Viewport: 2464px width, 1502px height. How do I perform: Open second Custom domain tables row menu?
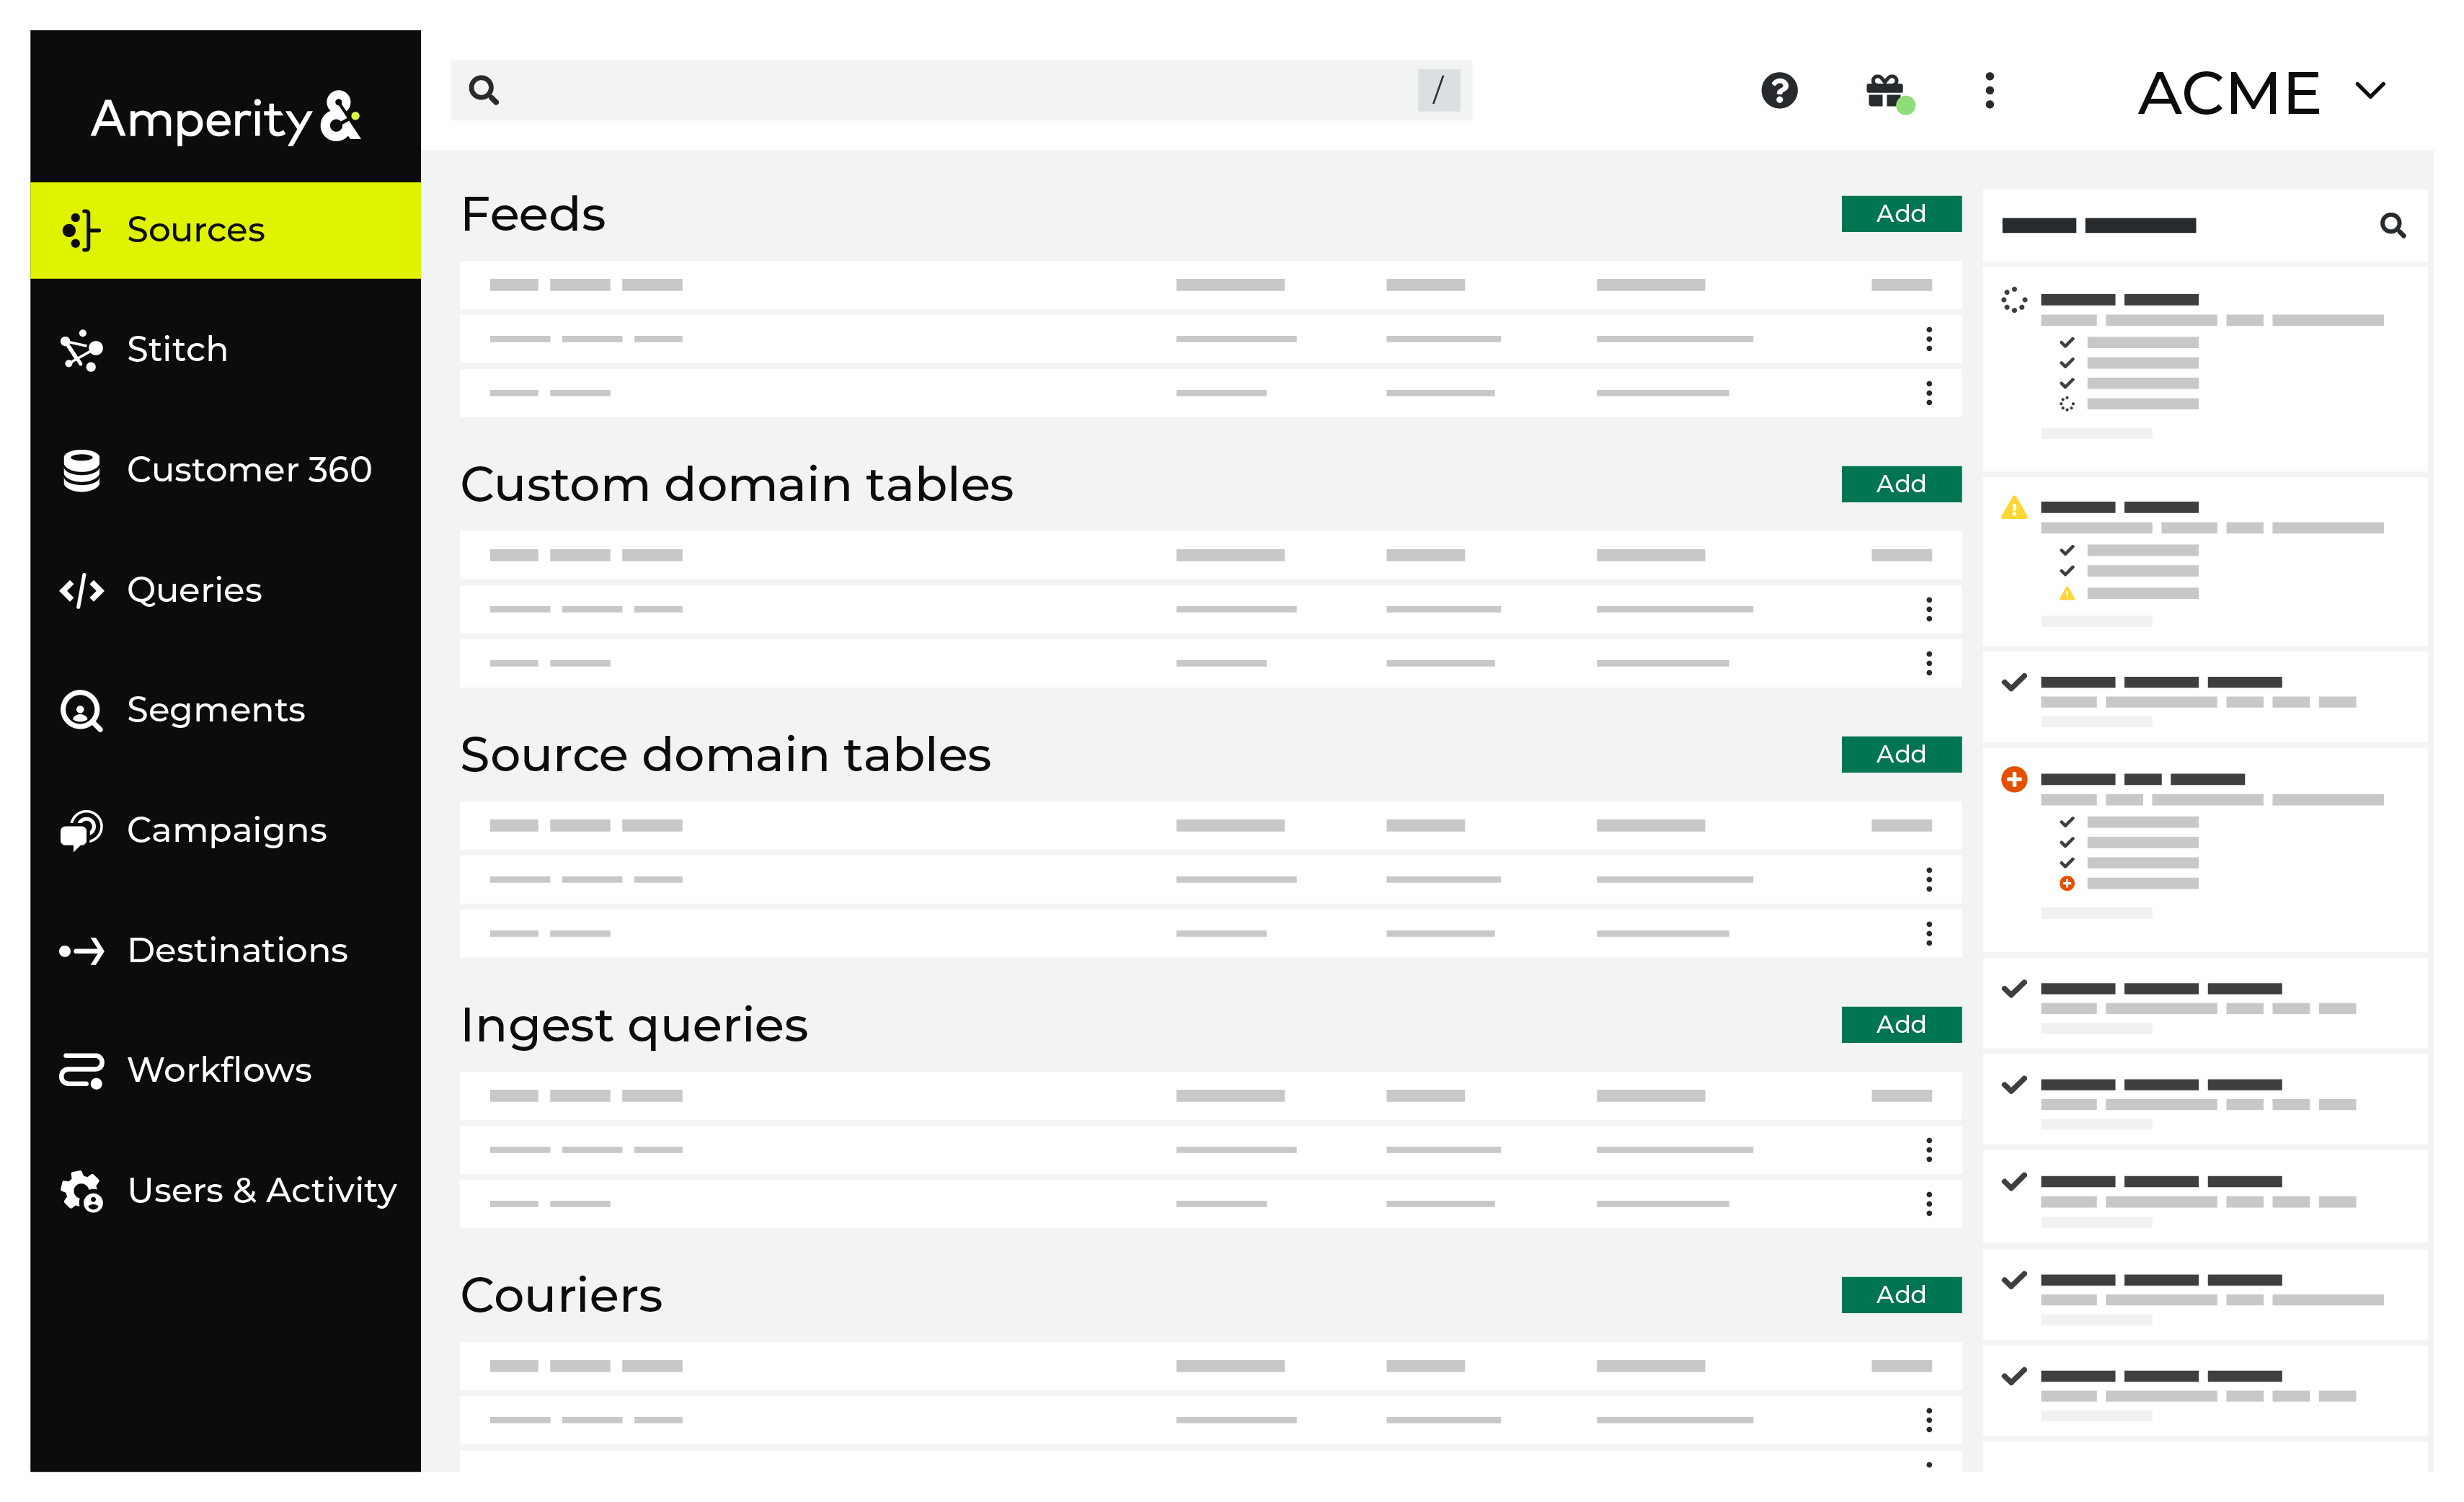point(1929,663)
